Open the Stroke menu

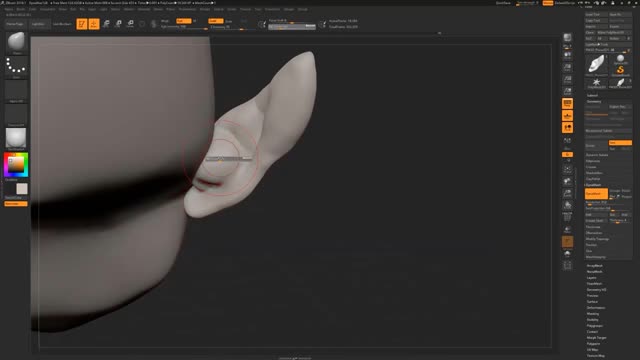tap(232, 9)
